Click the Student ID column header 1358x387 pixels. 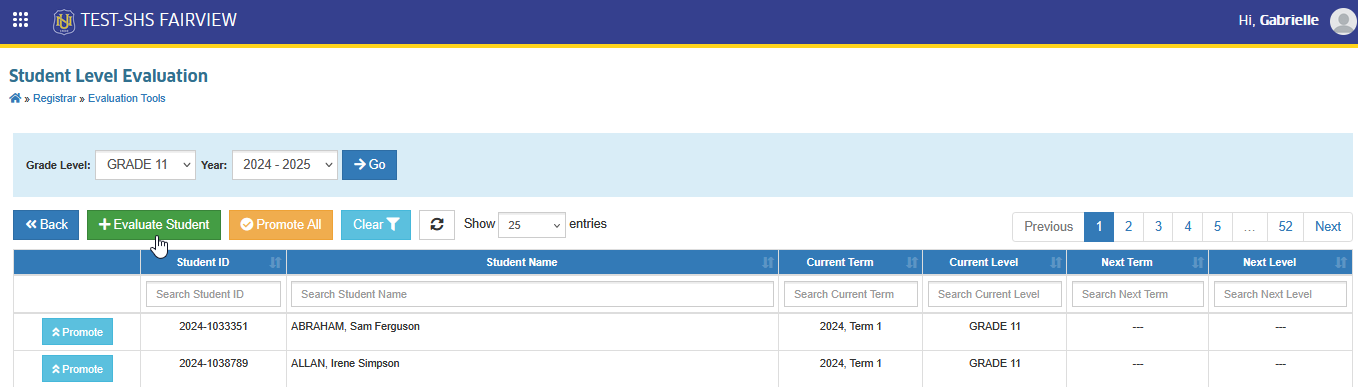click(x=213, y=263)
